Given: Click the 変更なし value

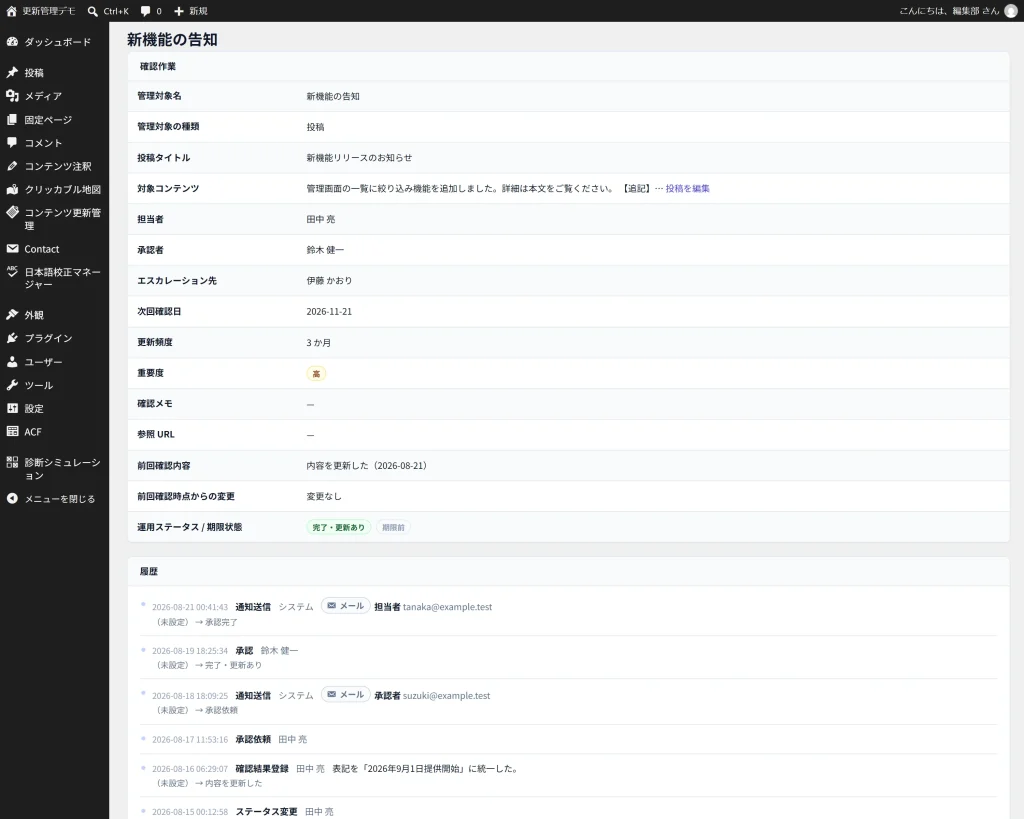Looking at the screenshot, I should click(x=324, y=496).
